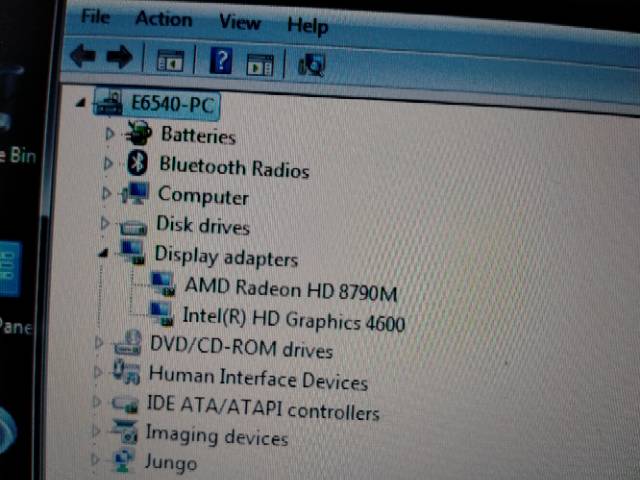Click Show/Hide Console Tree toolbar icon

pos(170,61)
